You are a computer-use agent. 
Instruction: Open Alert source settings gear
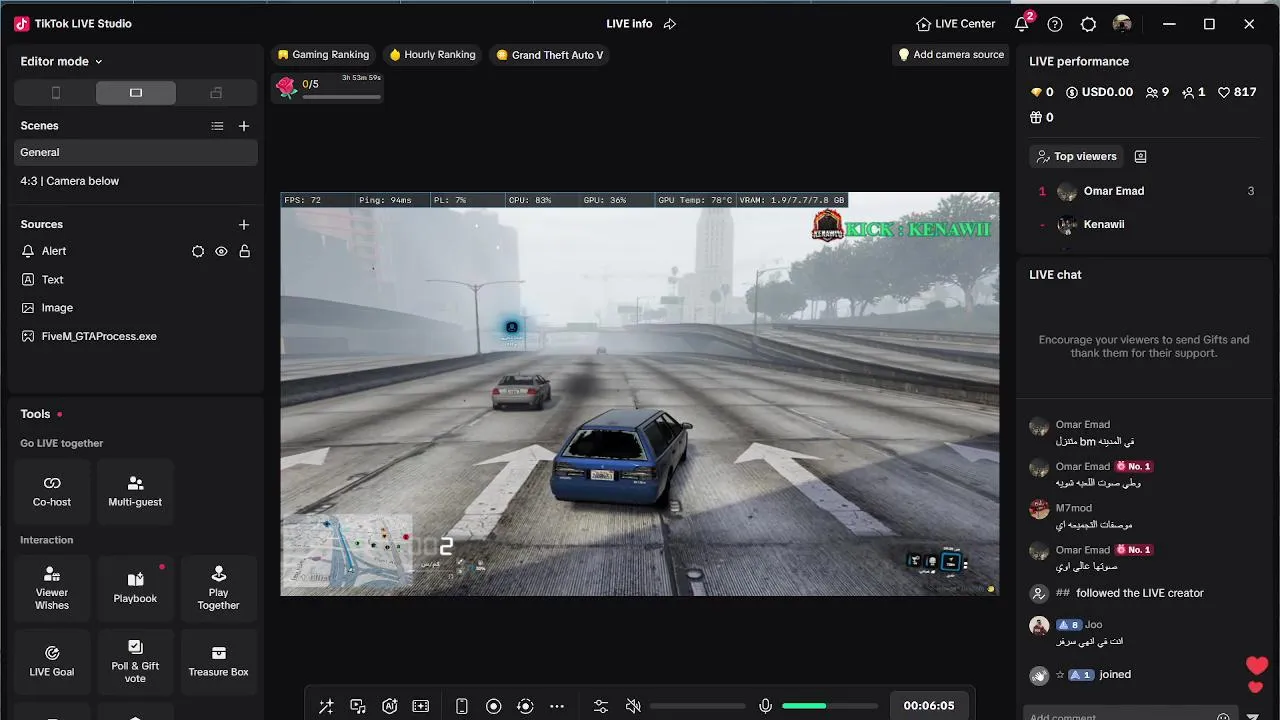[198, 252]
